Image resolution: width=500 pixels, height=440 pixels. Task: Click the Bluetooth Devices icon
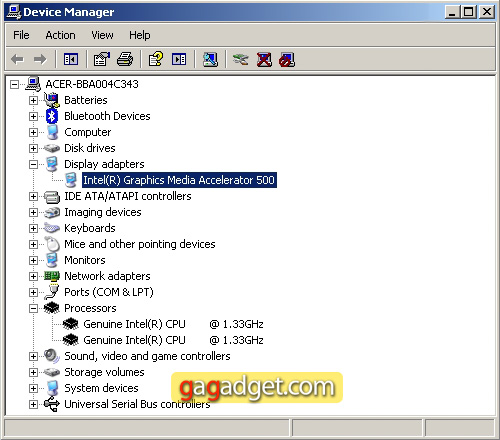click(x=52, y=116)
